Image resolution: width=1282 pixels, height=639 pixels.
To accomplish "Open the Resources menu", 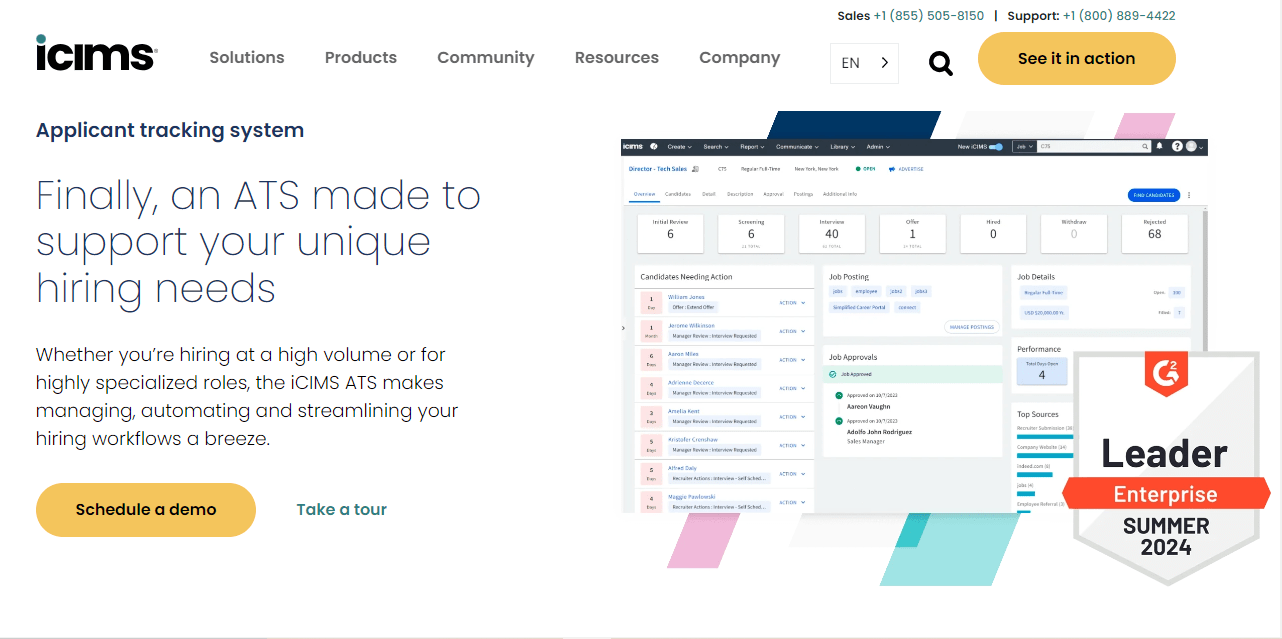I will pos(617,58).
